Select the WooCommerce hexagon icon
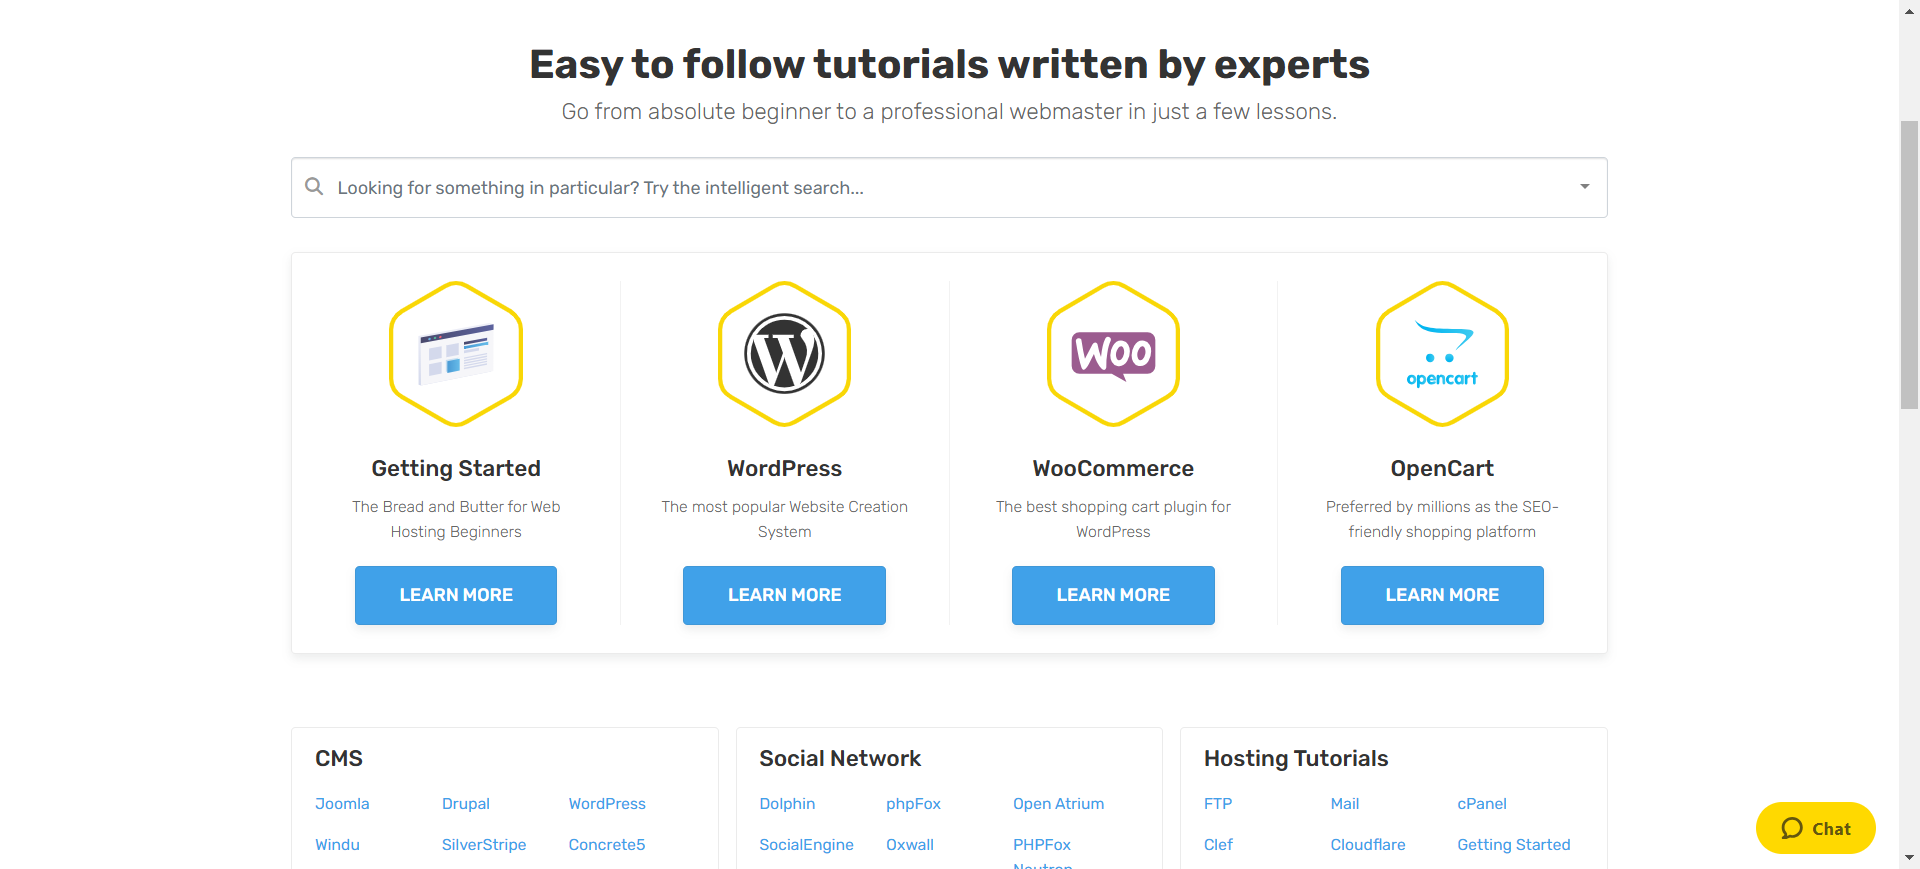1920x869 pixels. pyautogui.click(x=1113, y=353)
